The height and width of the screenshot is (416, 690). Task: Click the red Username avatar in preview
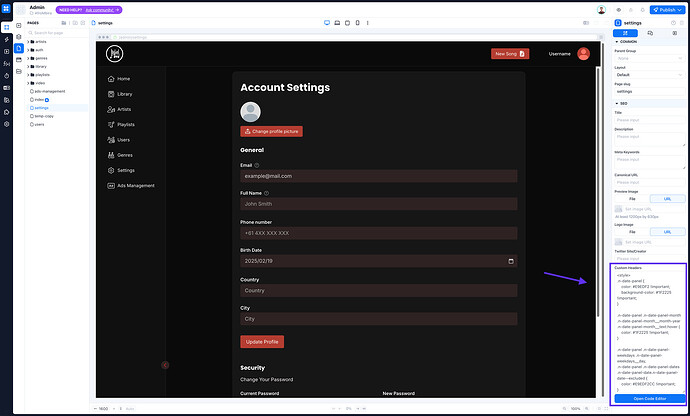584,54
